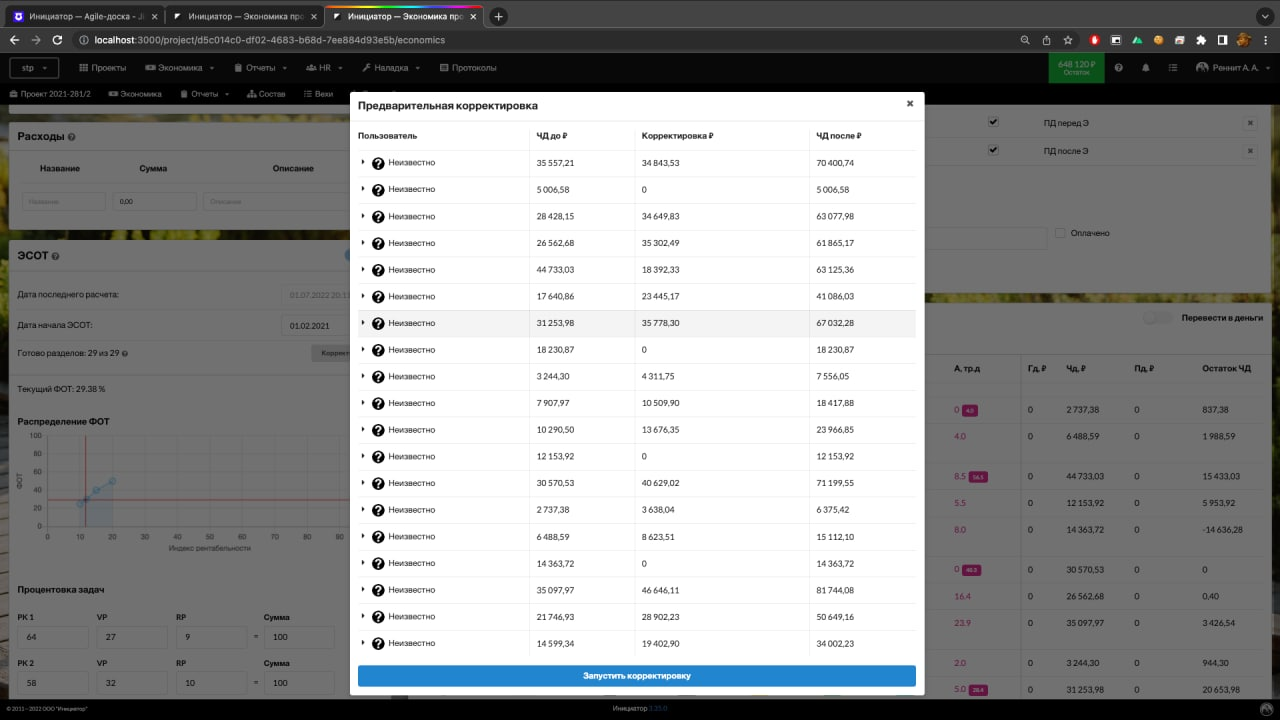1280x720 pixels.
Task: Open the extensions puzzle-piece menu
Action: 1201,40
